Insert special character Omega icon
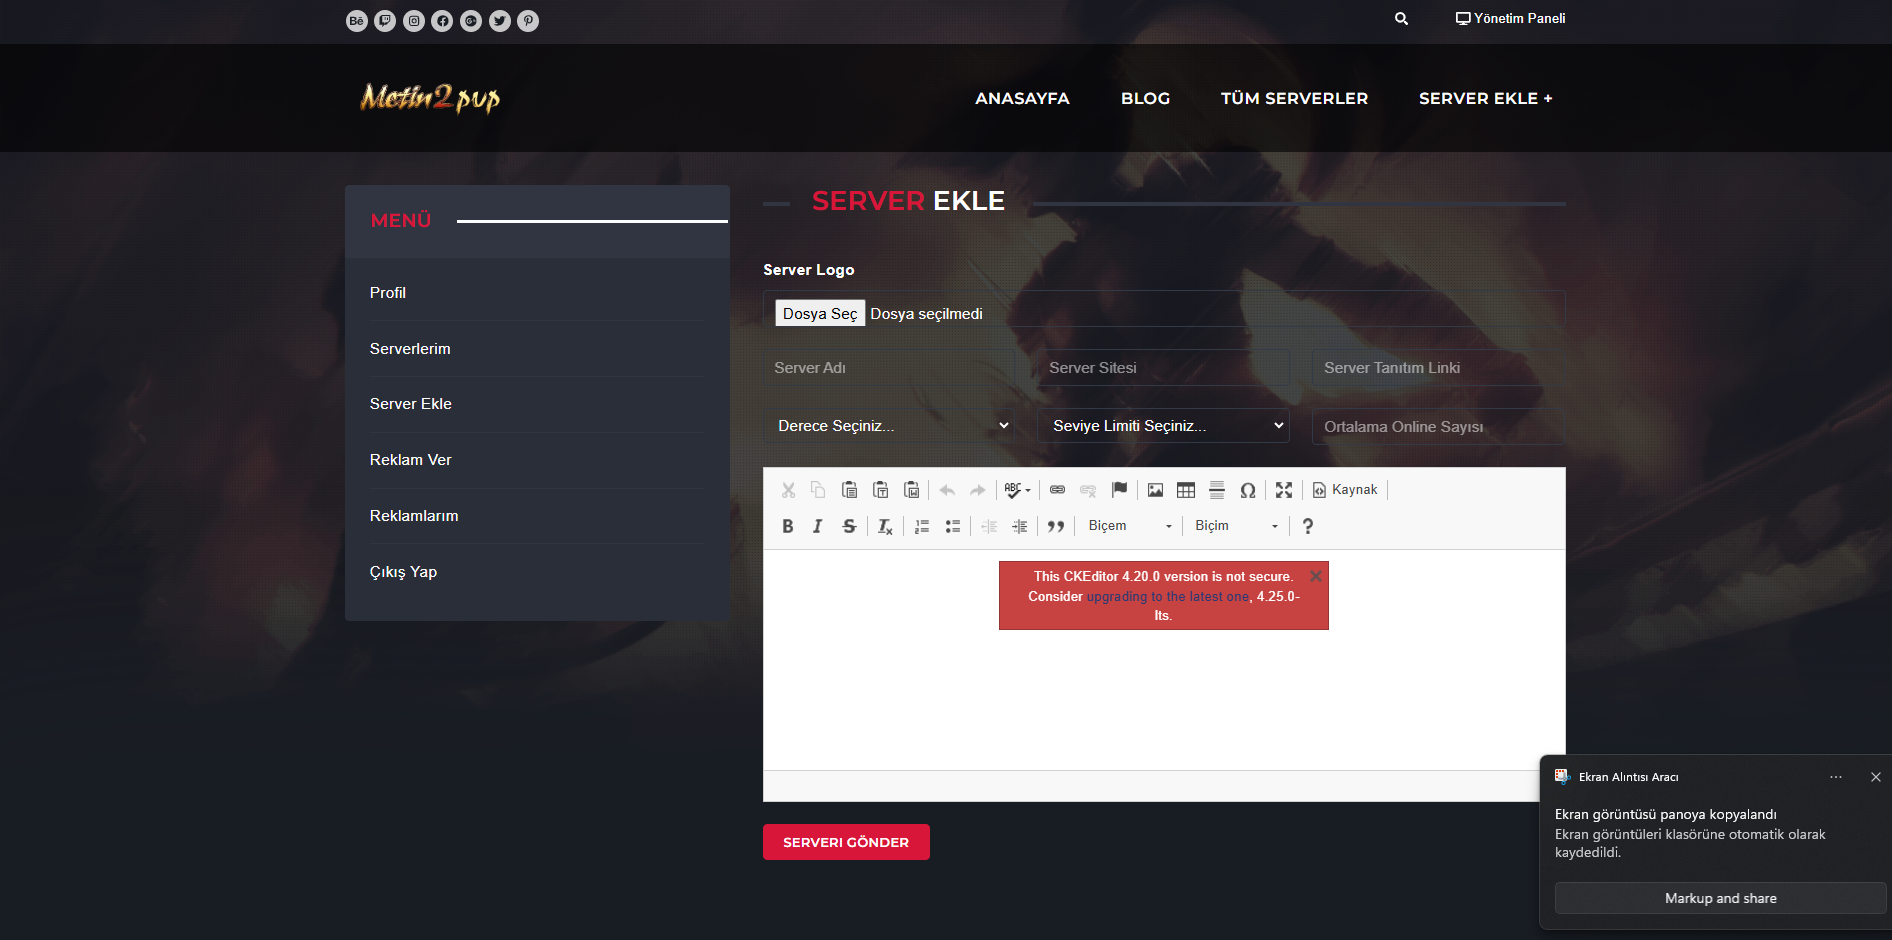Screen dimensions: 1892x940 point(1247,490)
